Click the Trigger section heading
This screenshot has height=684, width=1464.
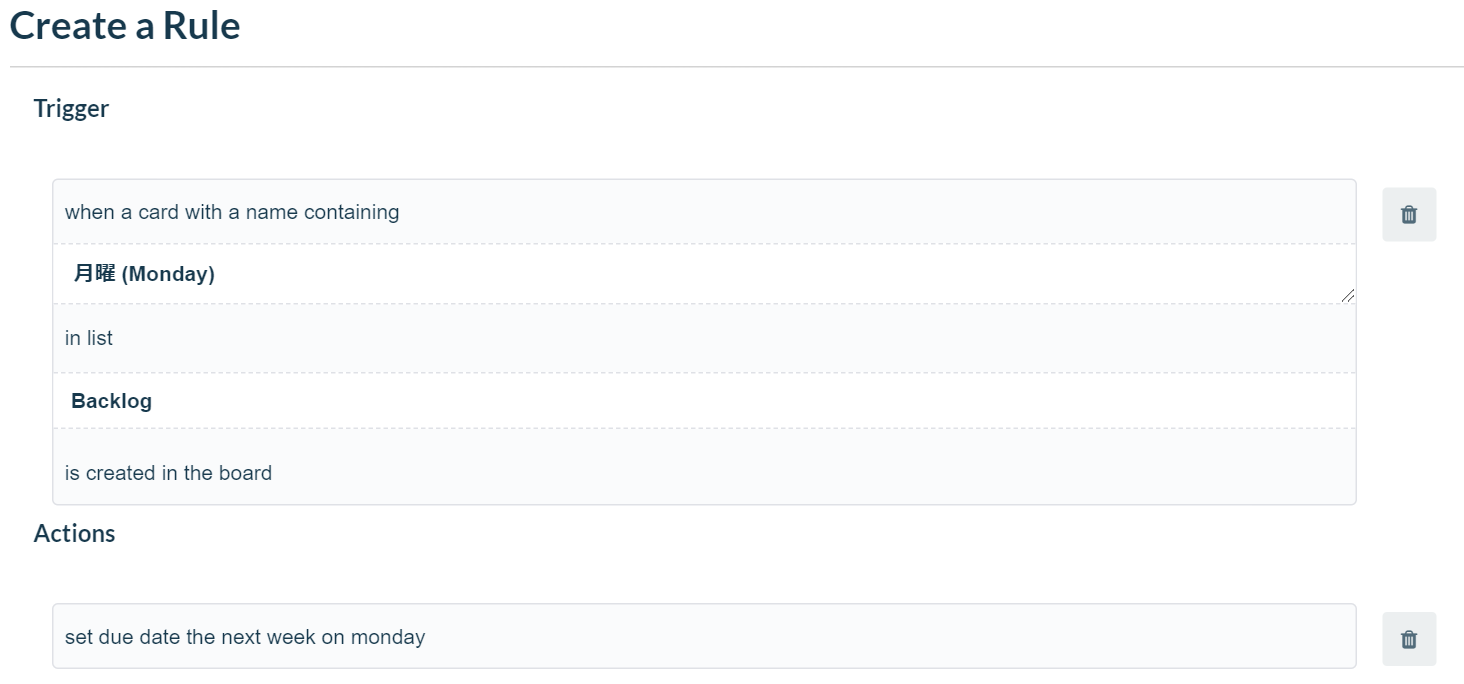[x=71, y=108]
